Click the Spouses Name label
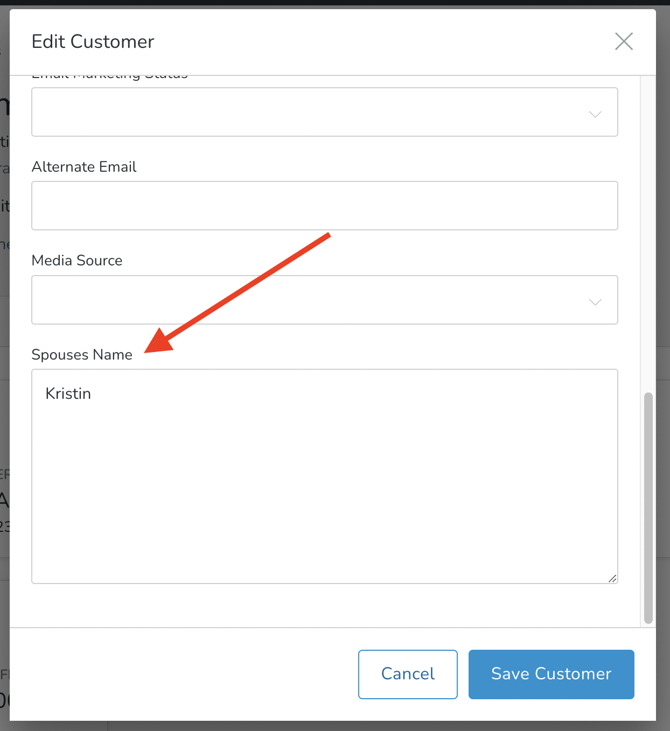 pyautogui.click(x=82, y=354)
